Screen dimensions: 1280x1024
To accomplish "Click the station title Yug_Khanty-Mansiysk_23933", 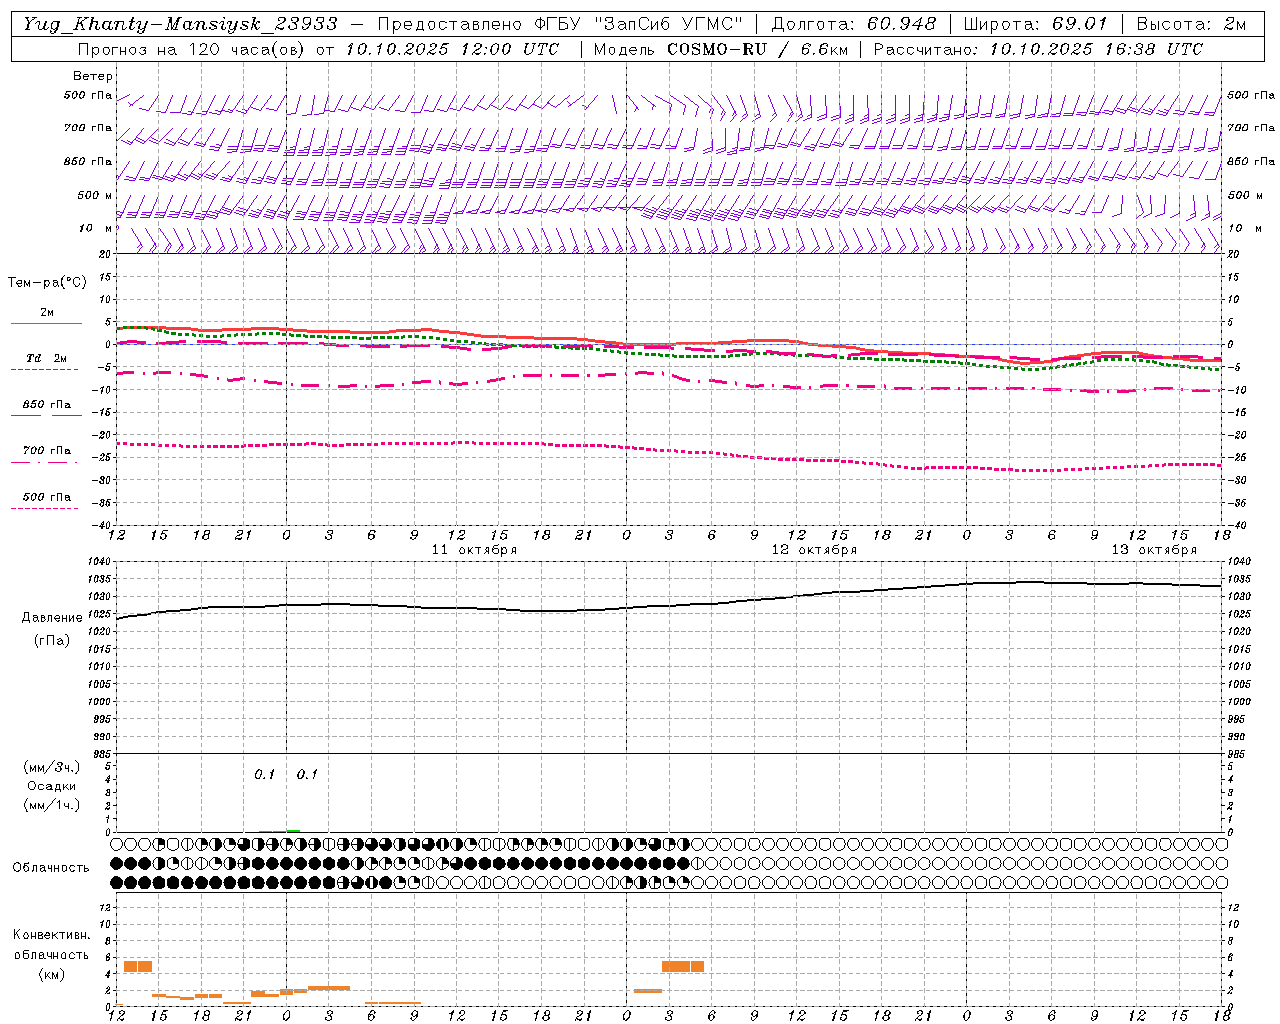I will 180,24.
